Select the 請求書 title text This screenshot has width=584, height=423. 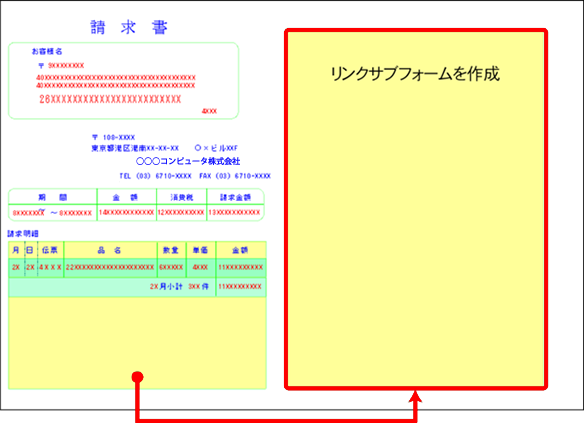129,27
